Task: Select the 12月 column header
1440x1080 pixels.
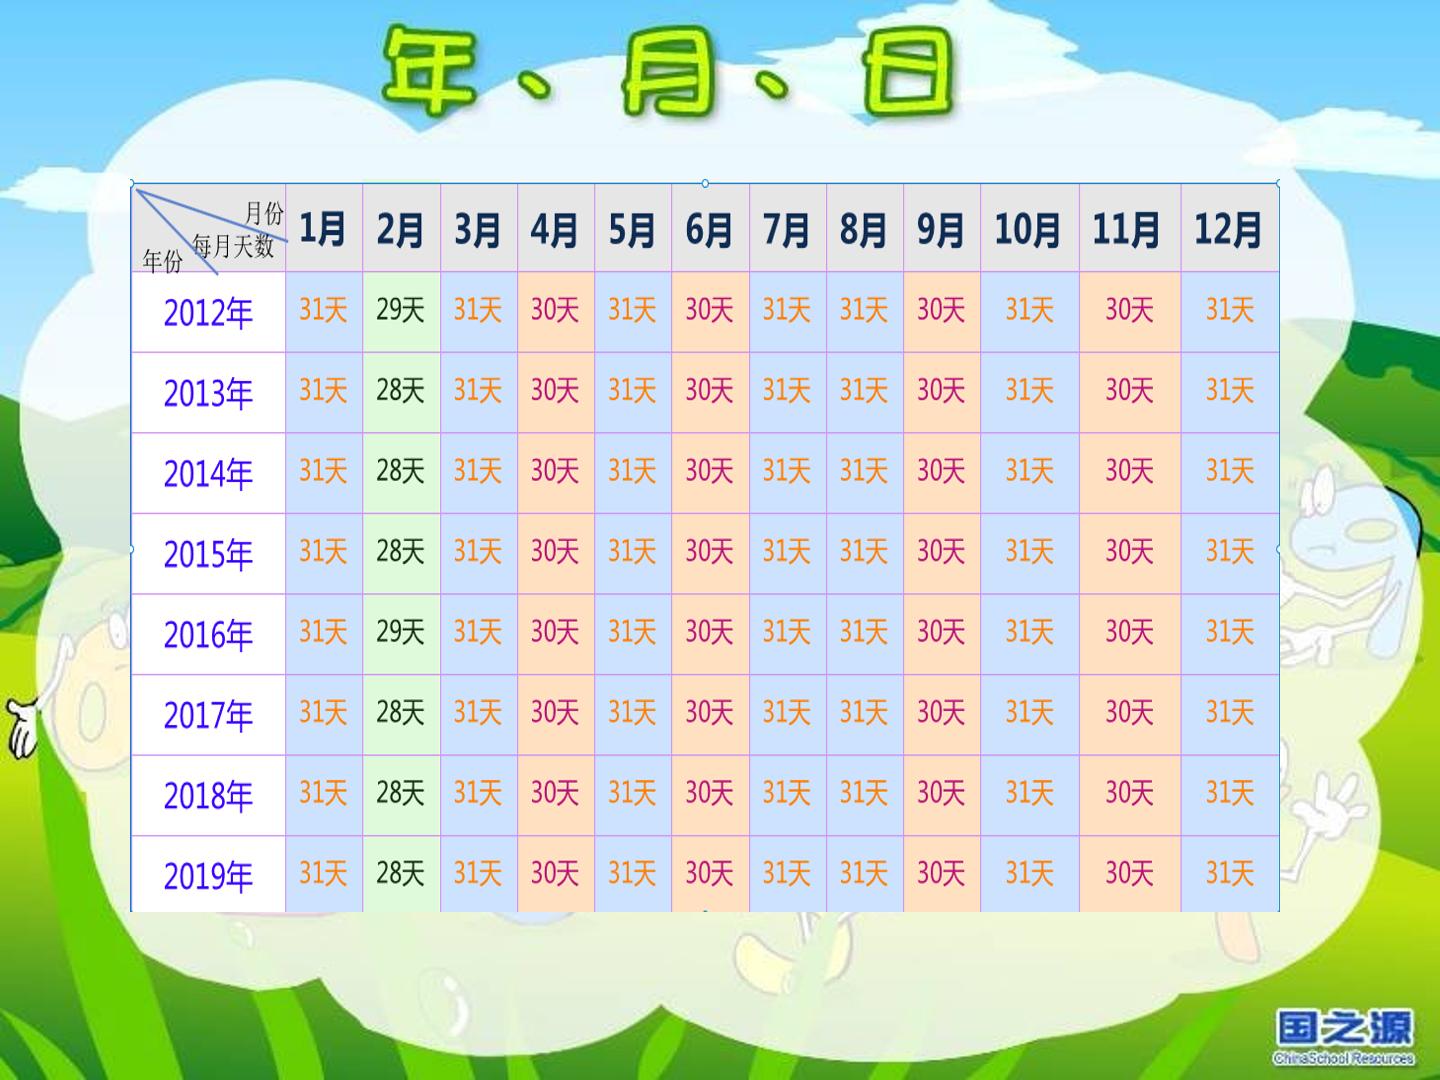Action: coord(1228,229)
